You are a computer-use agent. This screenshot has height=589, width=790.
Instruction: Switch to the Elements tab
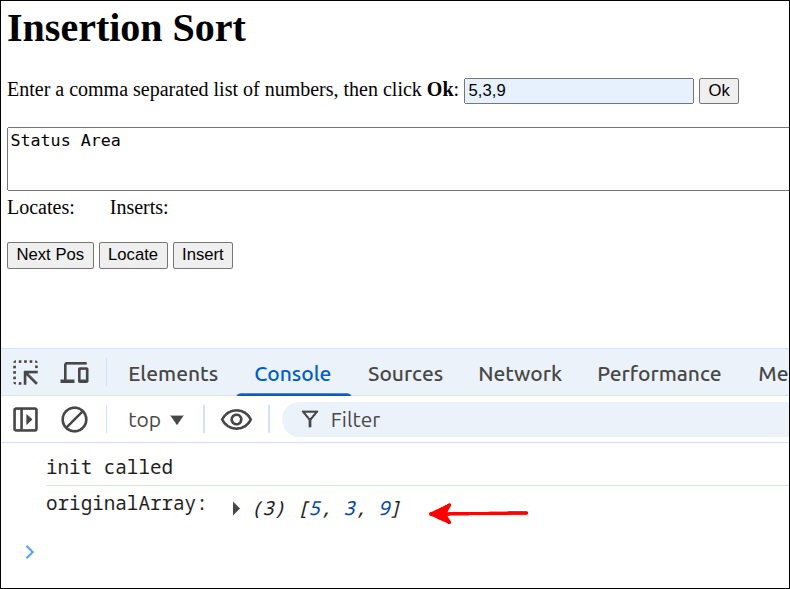click(x=173, y=374)
